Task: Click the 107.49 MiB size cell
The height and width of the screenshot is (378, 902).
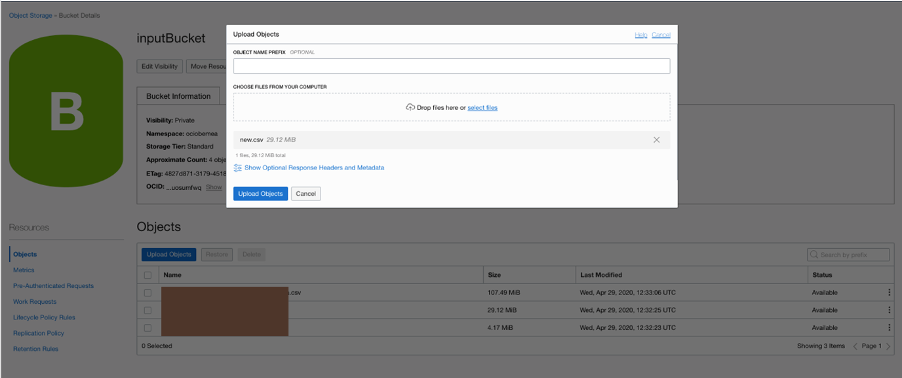Action: [x=504, y=293]
